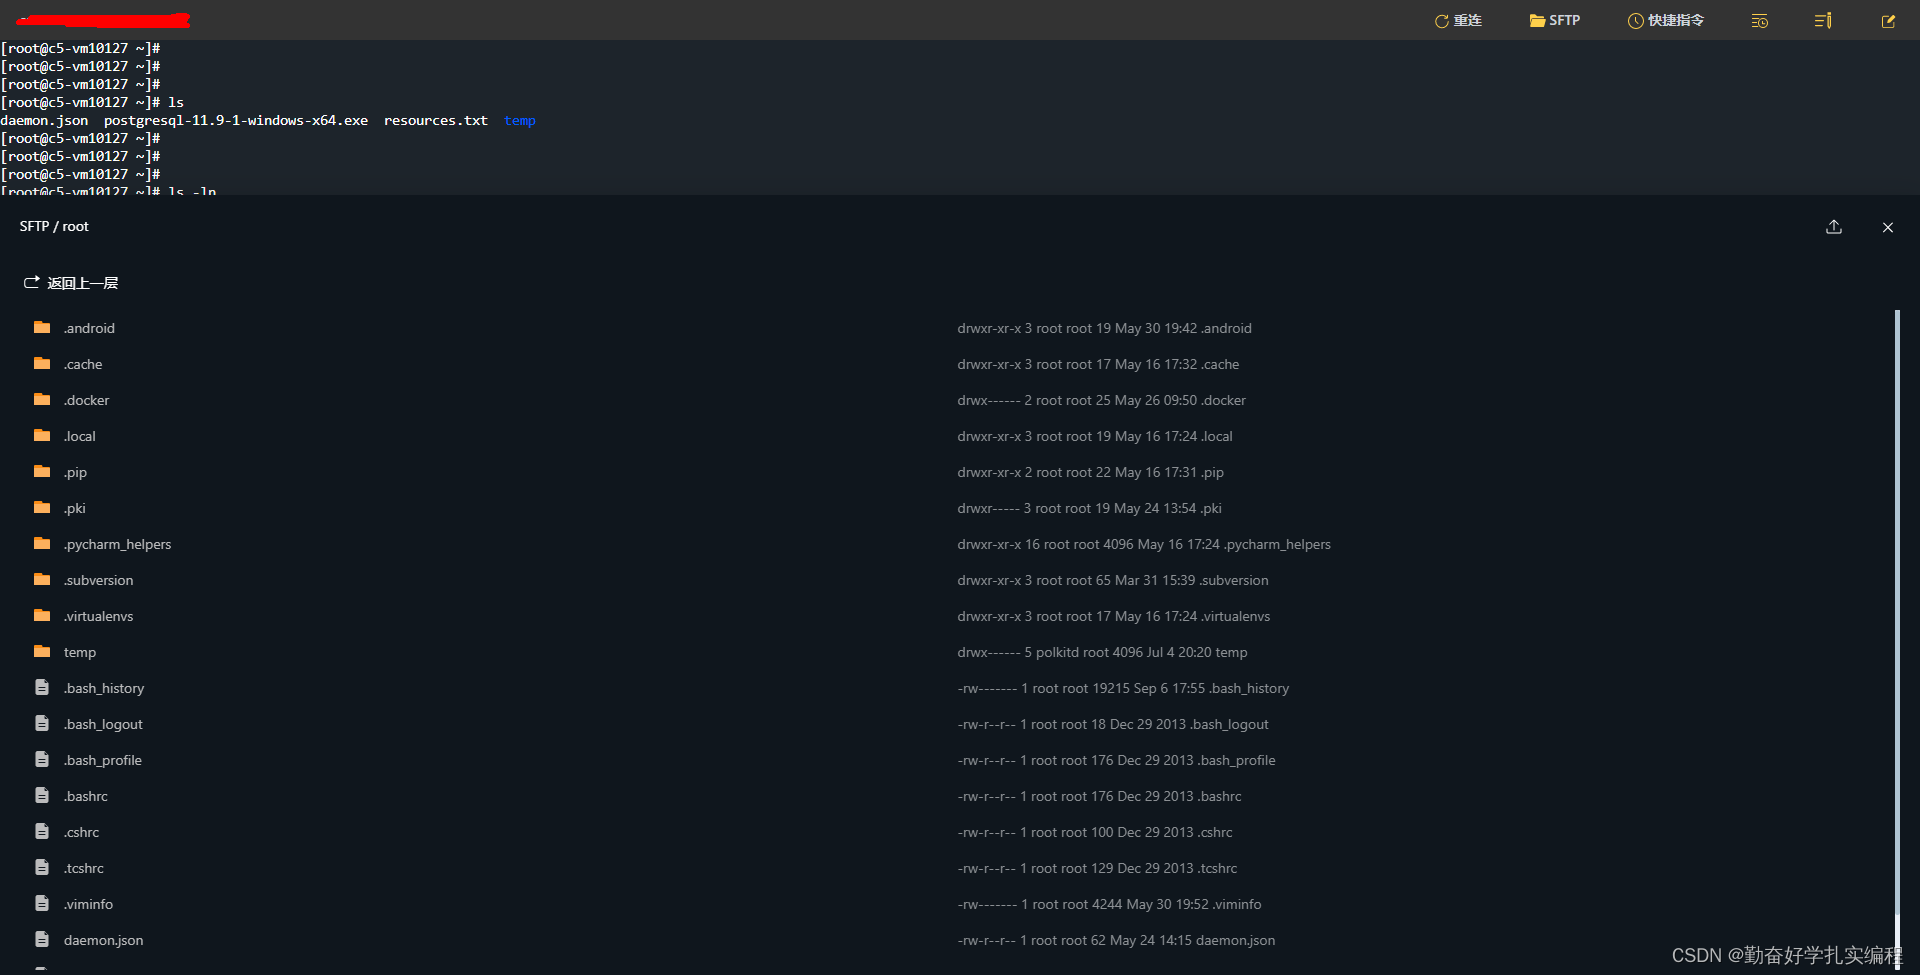1920x975 pixels.
Task: Close the SFTP panel with the X
Action: tap(1888, 227)
